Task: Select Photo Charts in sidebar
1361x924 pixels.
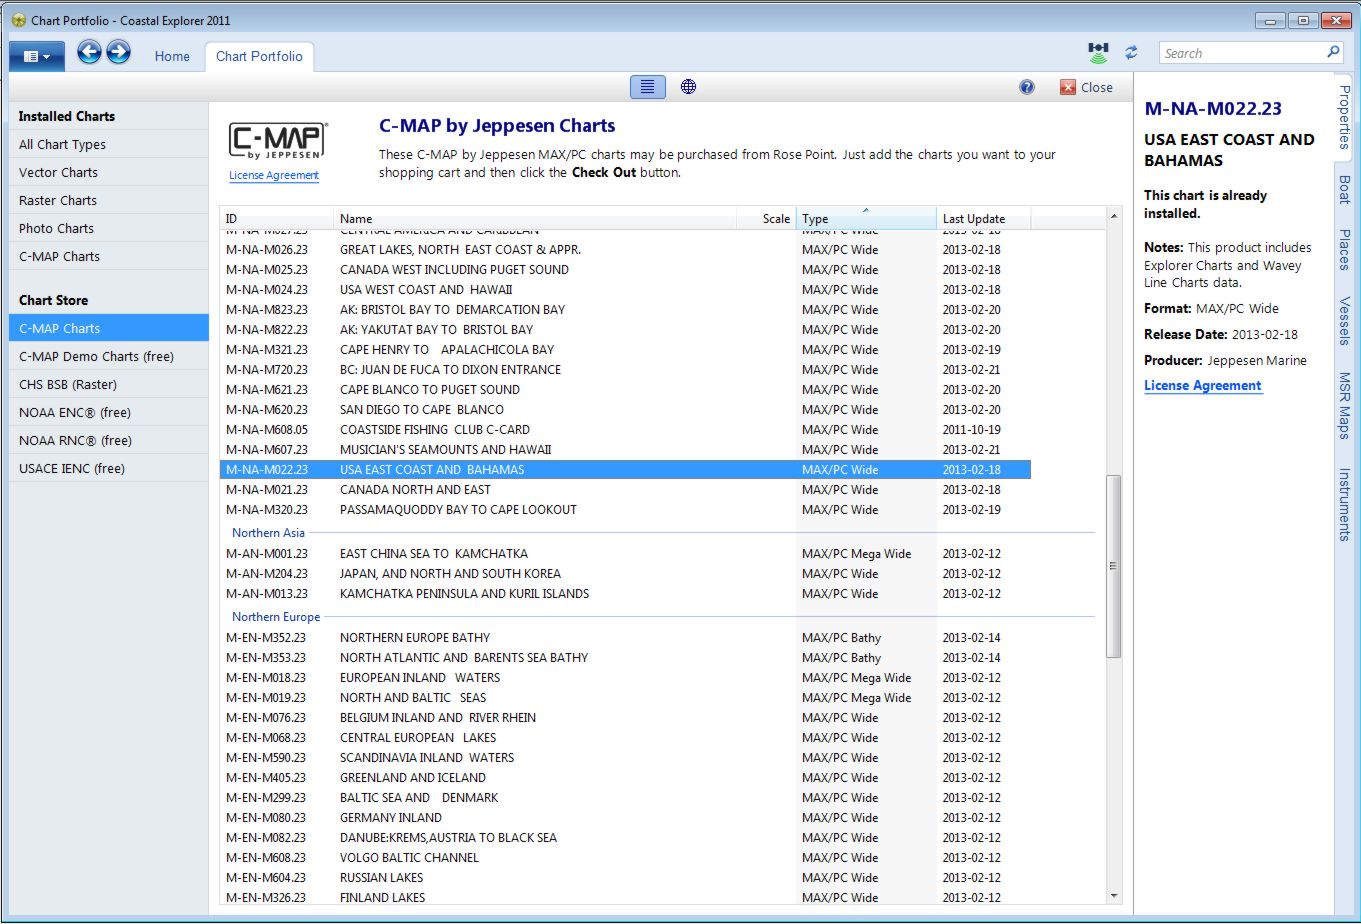Action: pyautogui.click(x=109, y=228)
